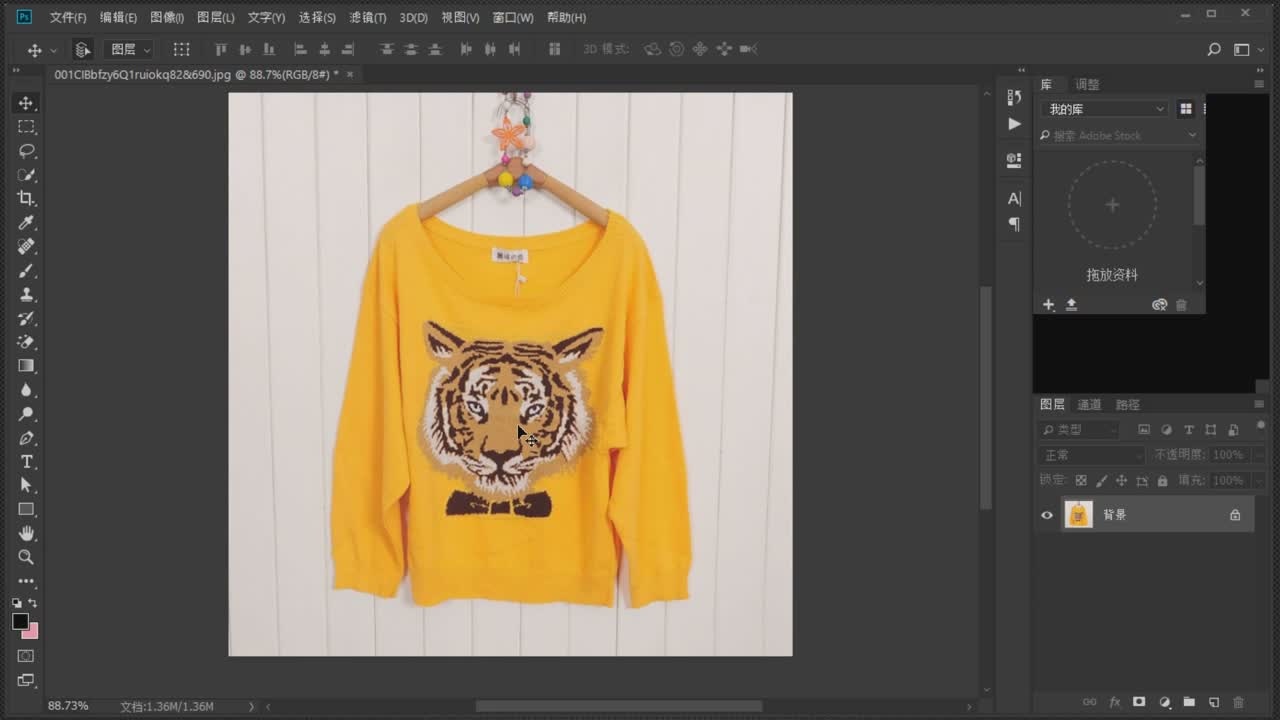
Task: Open the 文件(F) menu
Action: 68,18
